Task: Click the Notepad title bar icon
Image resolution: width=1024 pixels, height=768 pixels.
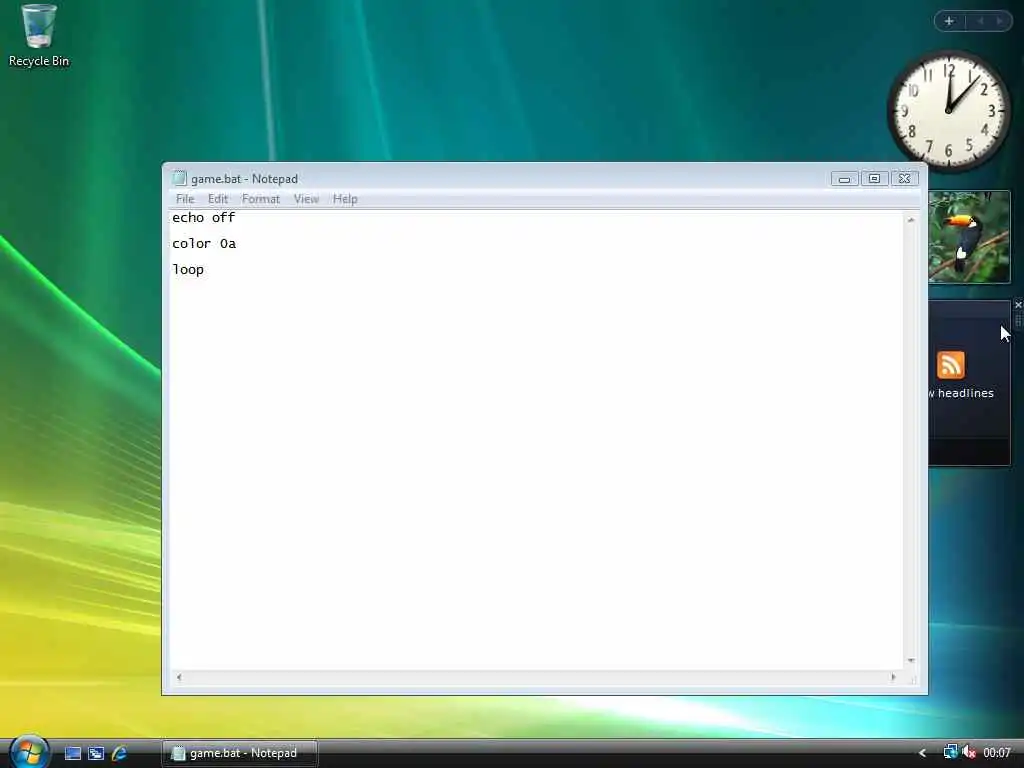Action: tap(179, 178)
